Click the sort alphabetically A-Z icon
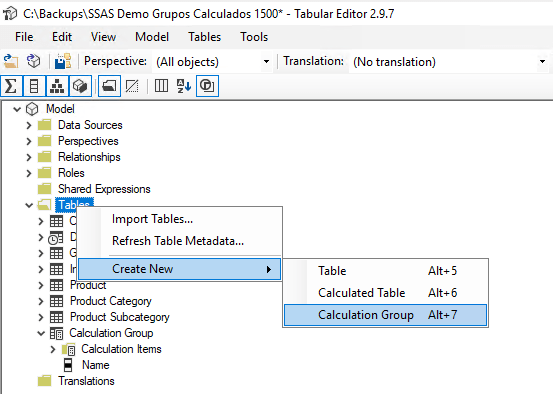This screenshot has height=394, width=553. pos(183,86)
